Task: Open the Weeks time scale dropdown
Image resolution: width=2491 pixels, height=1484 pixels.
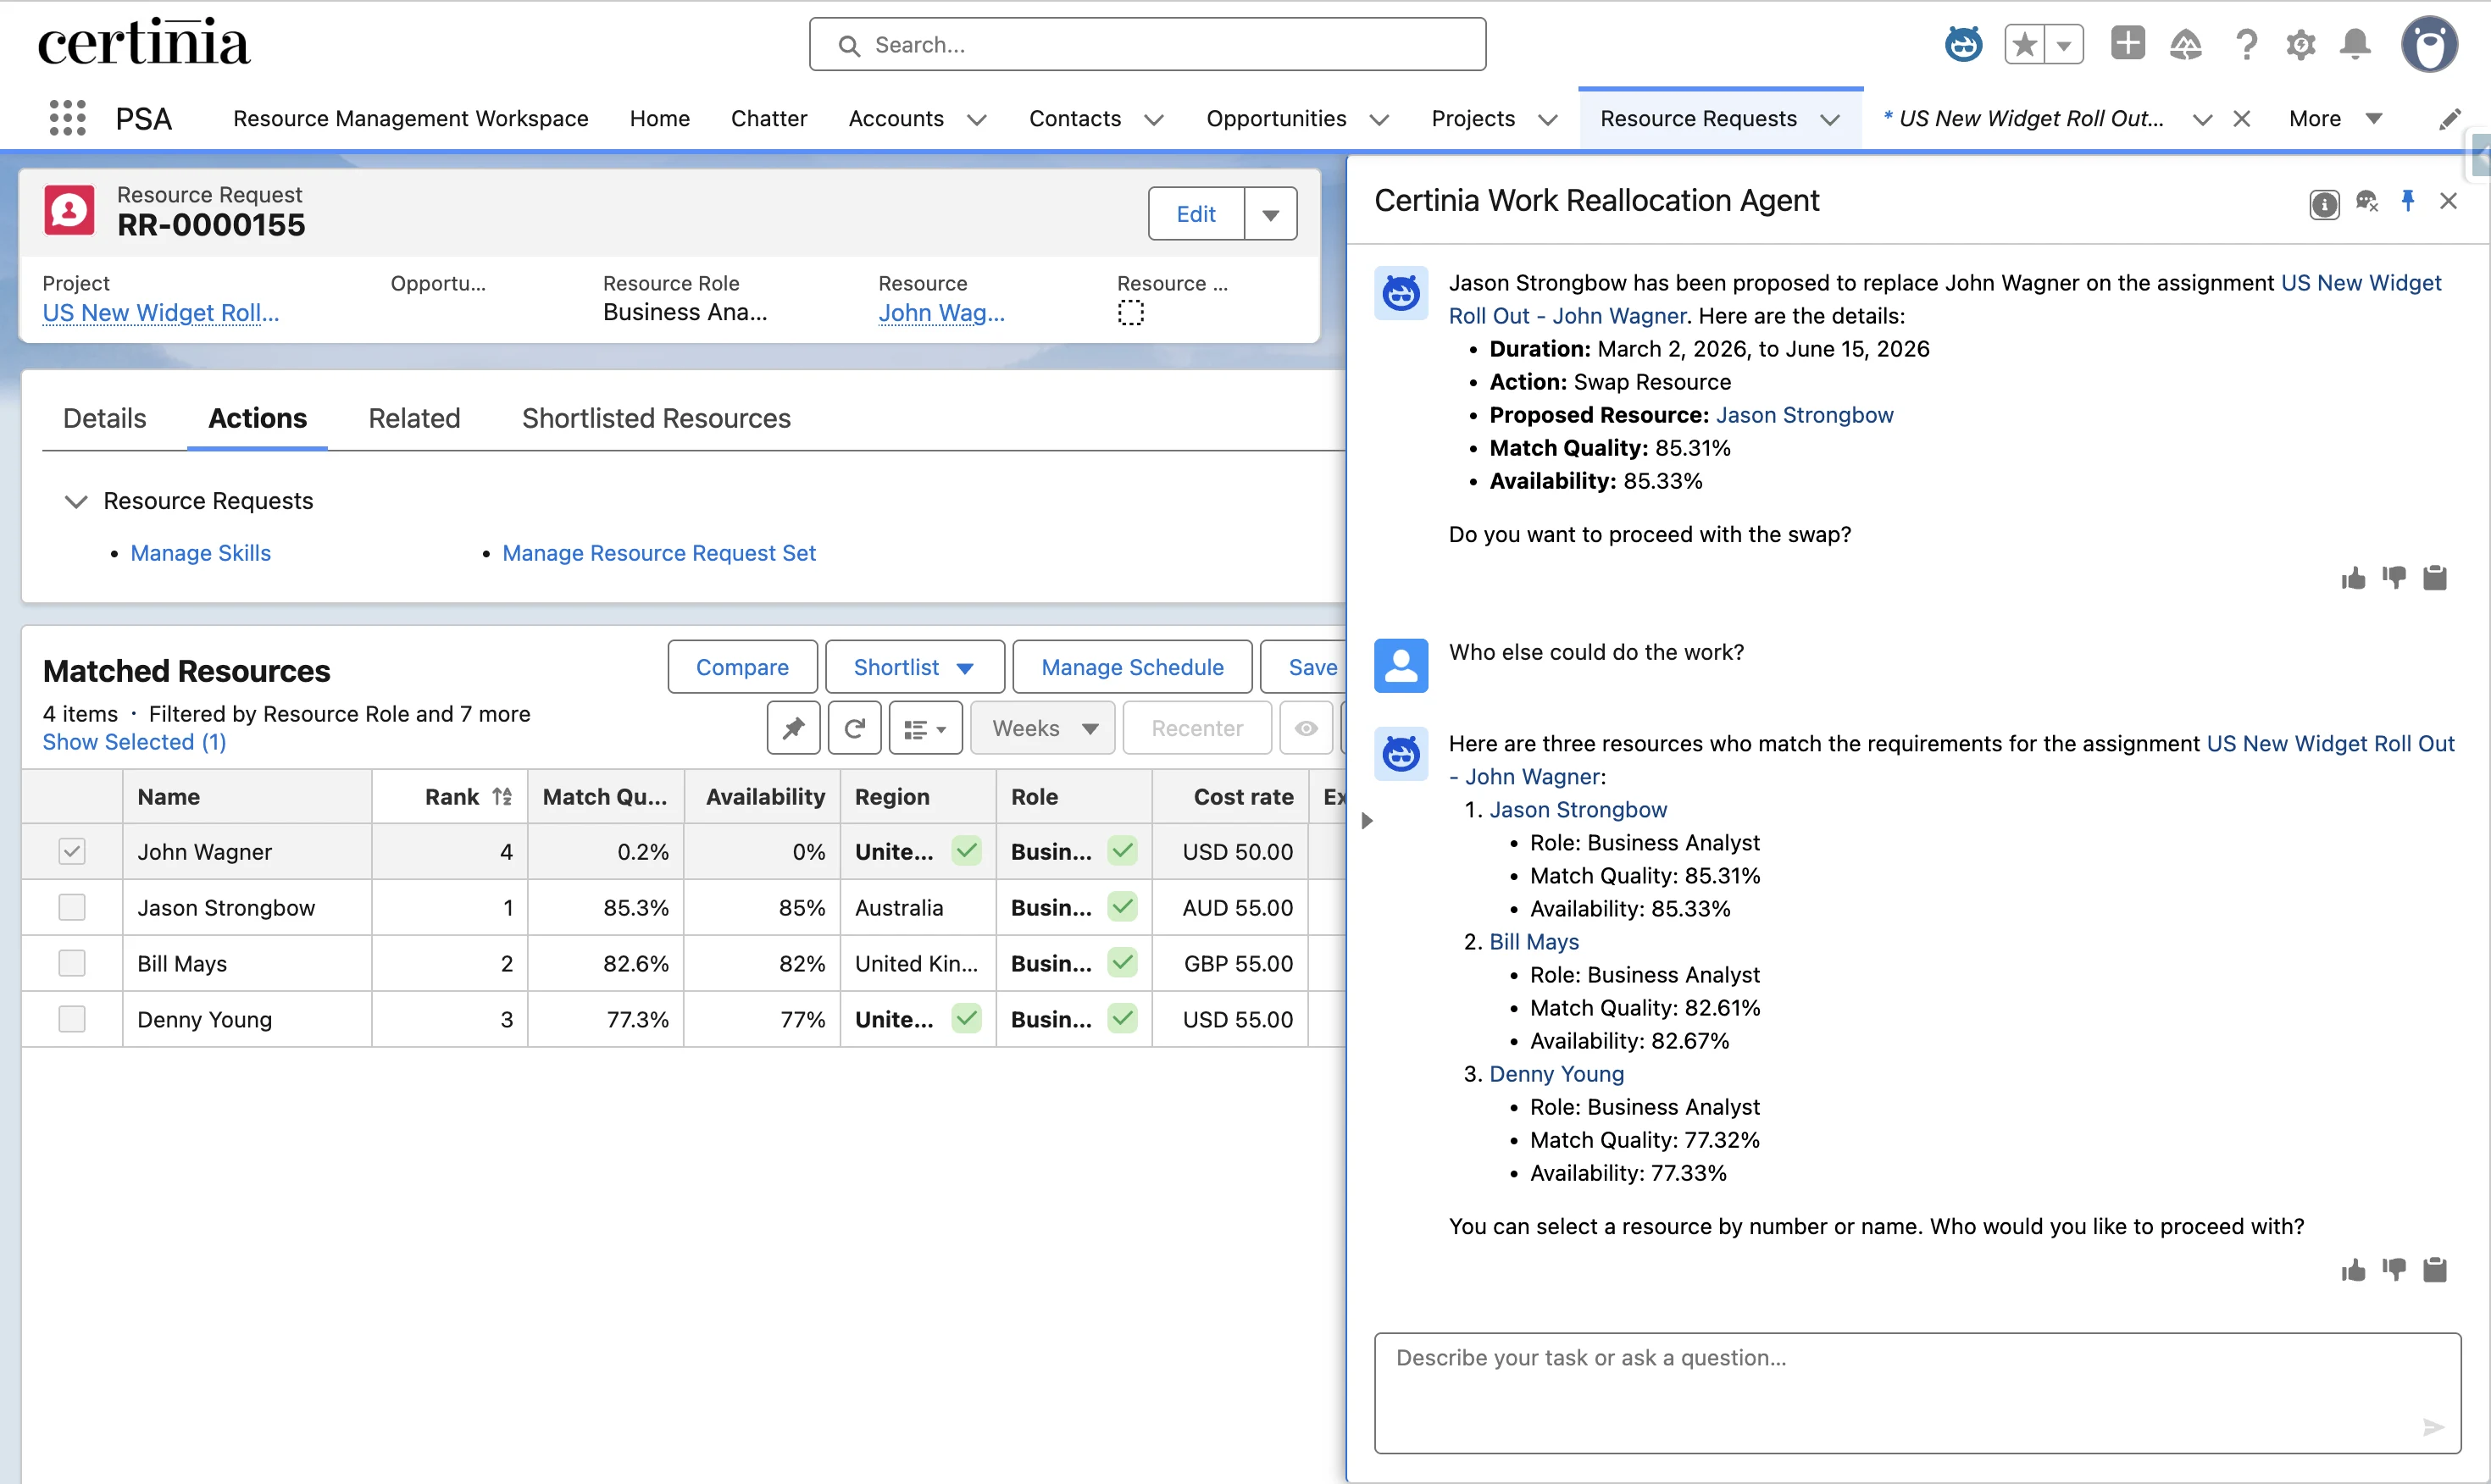Action: pyautogui.click(x=1042, y=728)
